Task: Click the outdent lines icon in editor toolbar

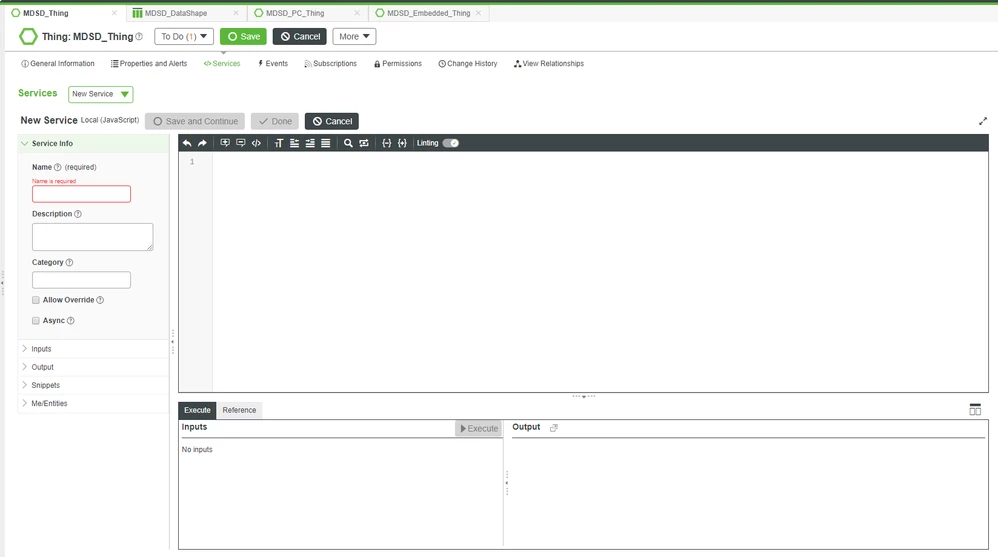Action: click(294, 143)
